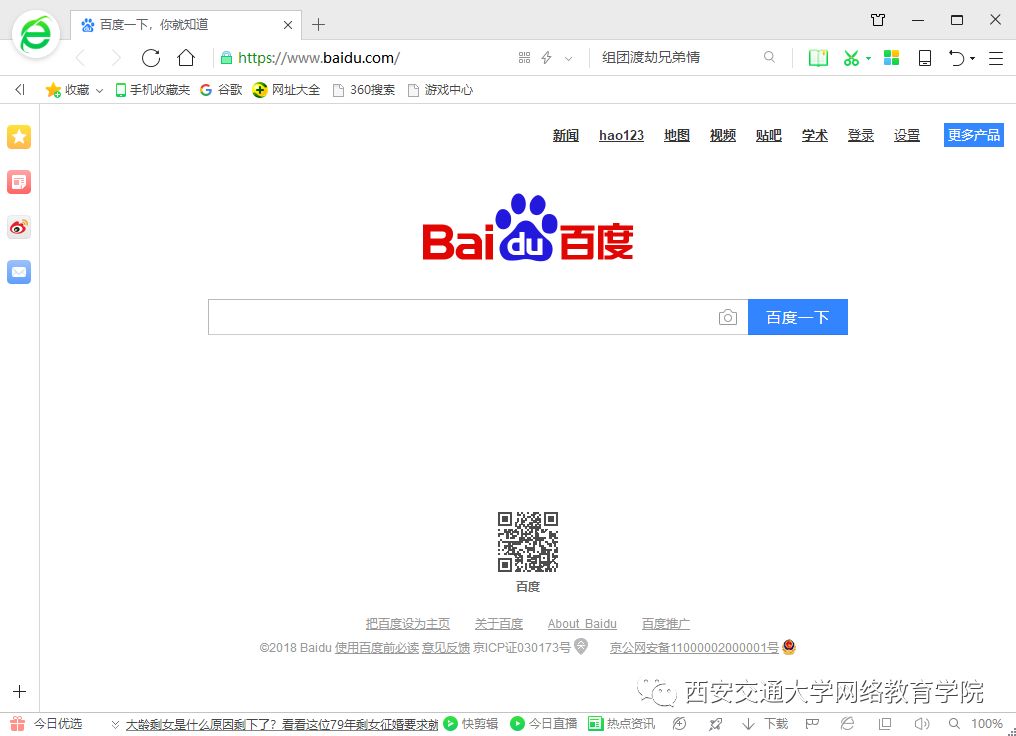Click 把百度设为主页 link
The width and height of the screenshot is (1016, 736).
click(408, 623)
